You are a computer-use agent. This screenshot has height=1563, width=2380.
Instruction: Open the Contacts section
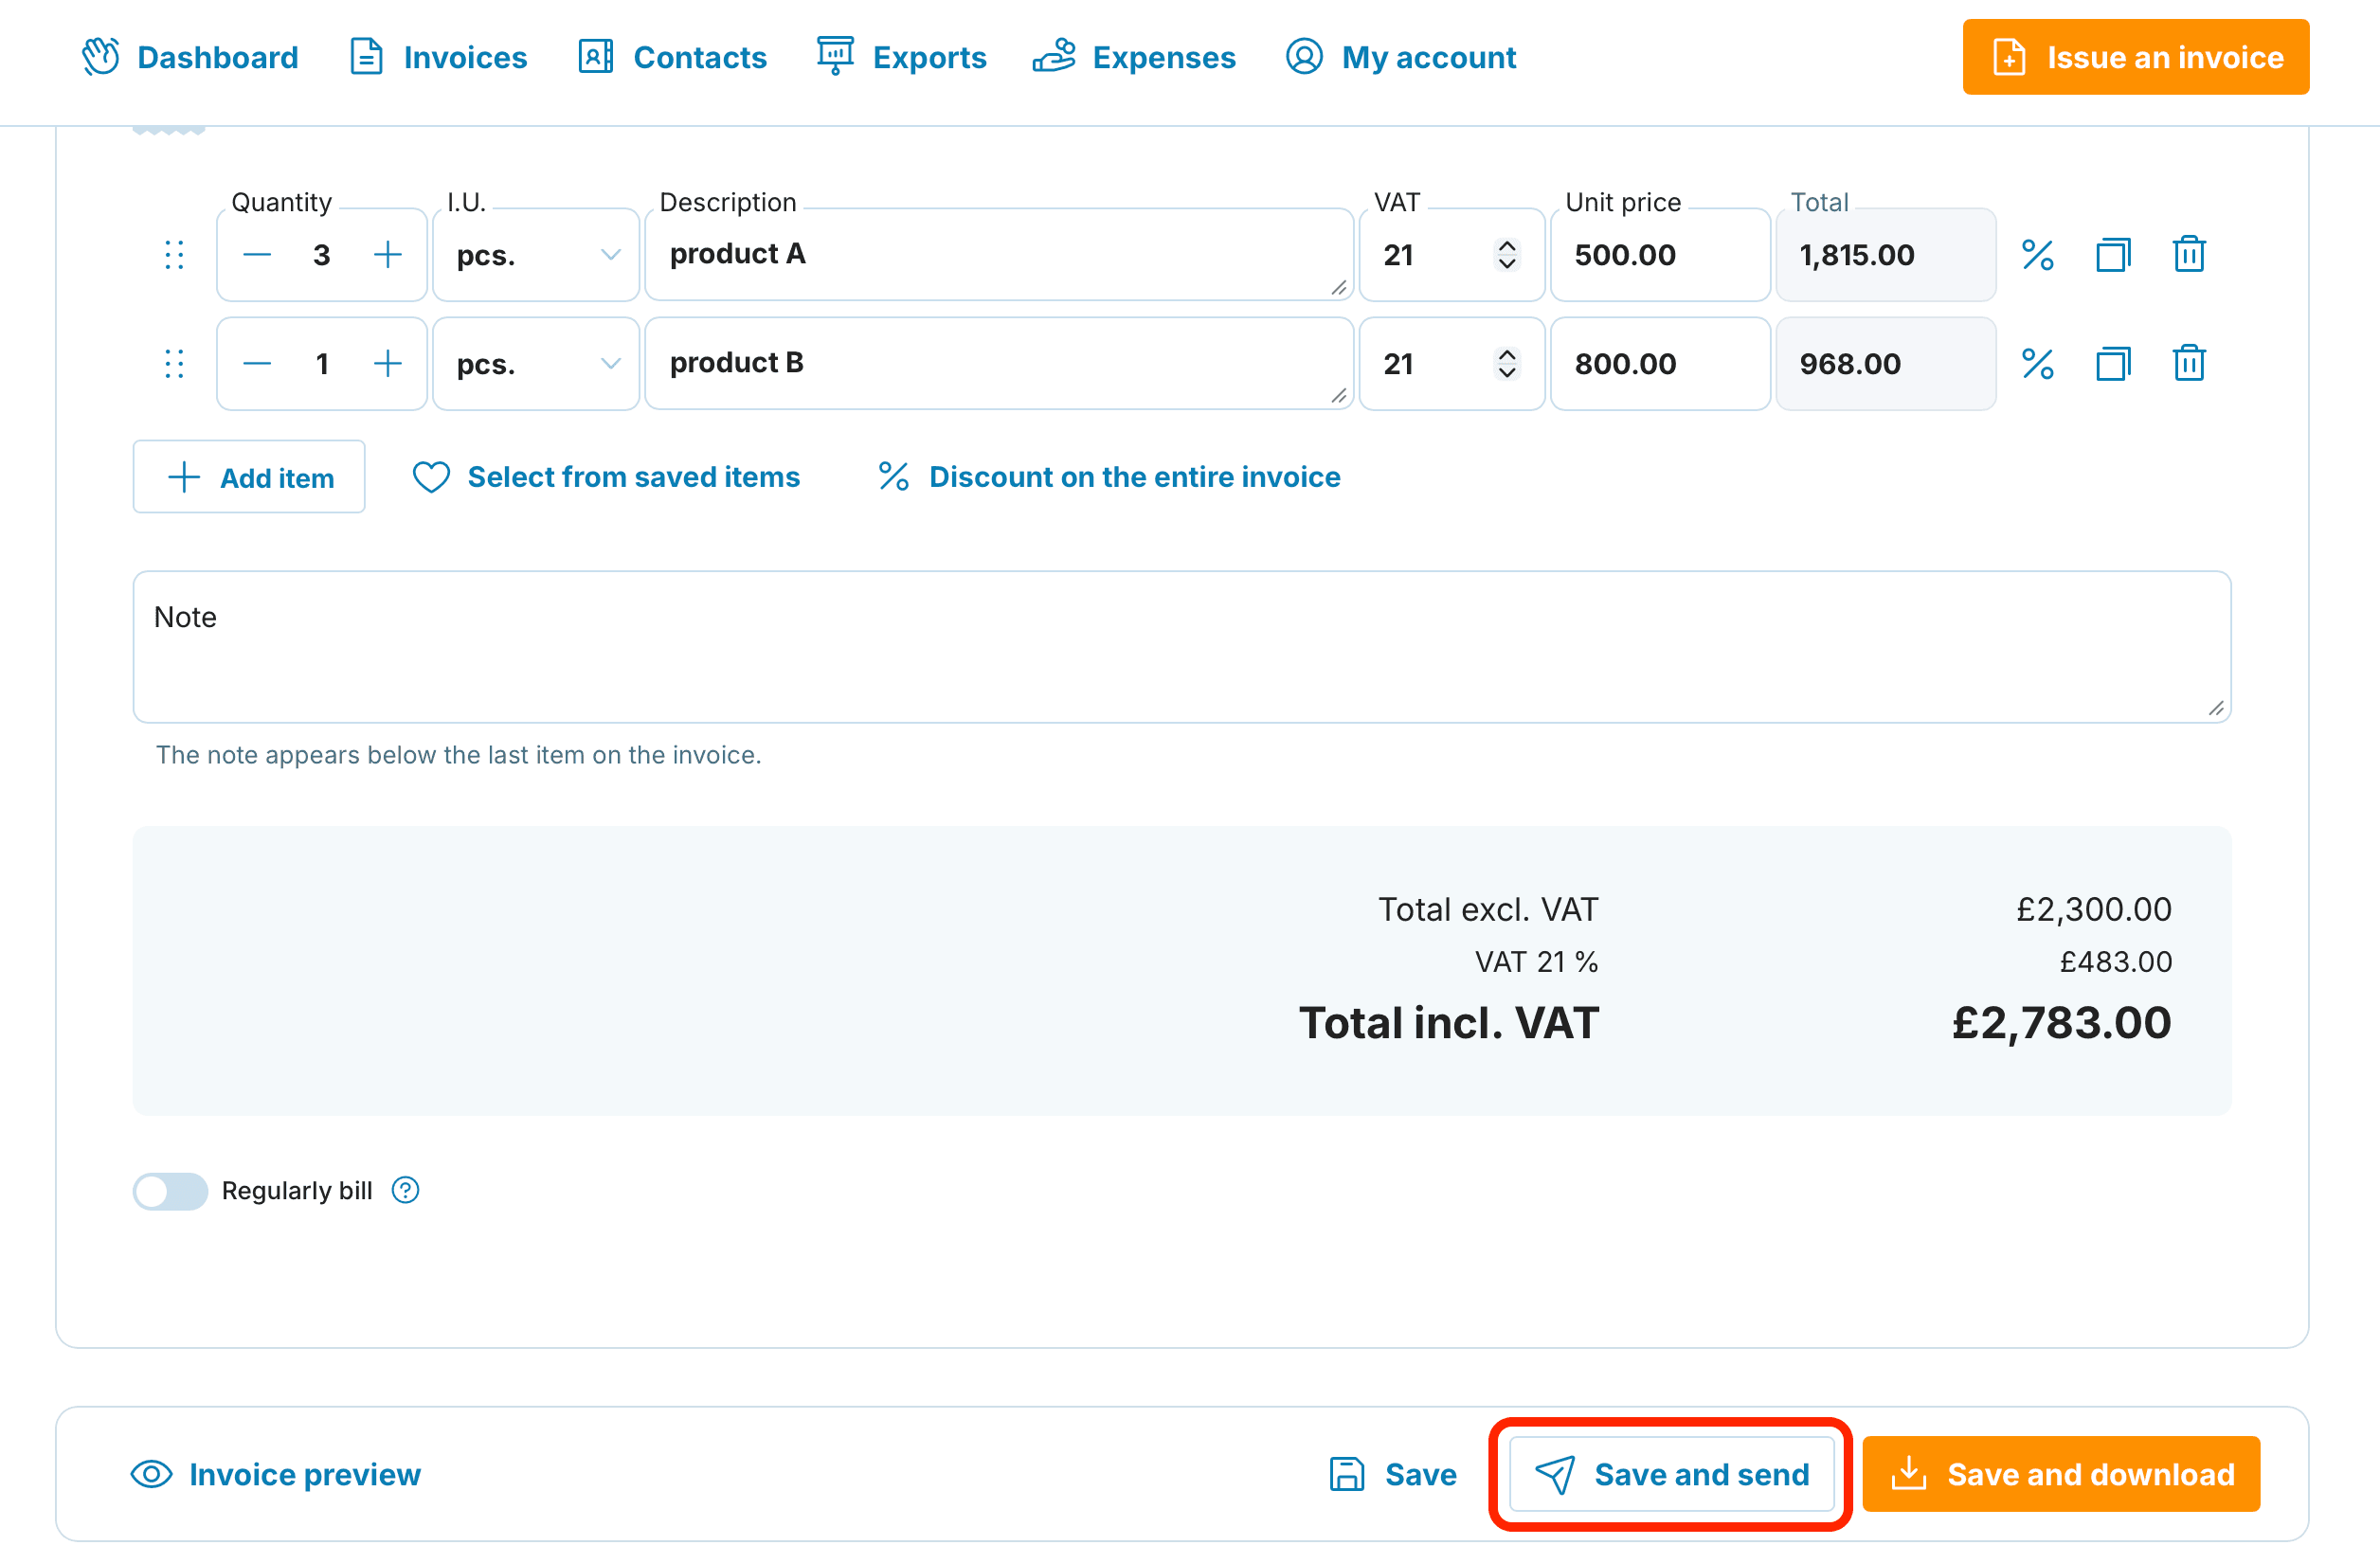tap(672, 57)
